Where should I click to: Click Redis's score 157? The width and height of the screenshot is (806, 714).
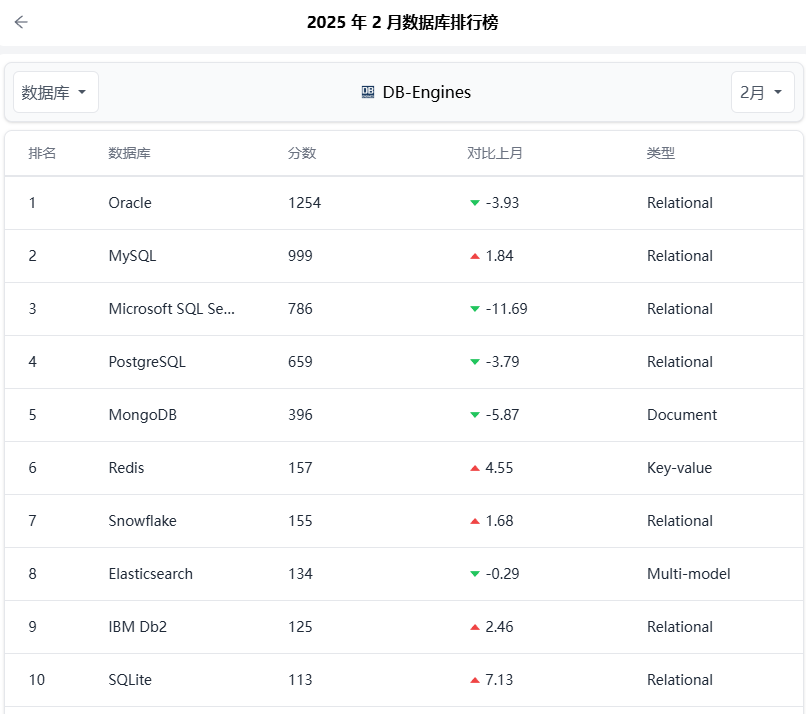point(300,468)
